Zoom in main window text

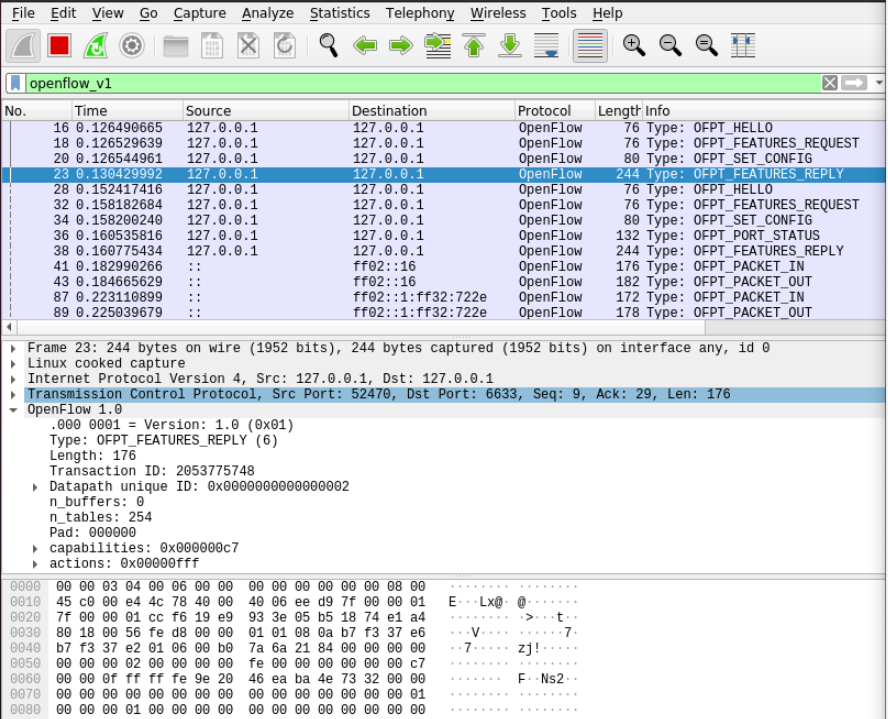(x=634, y=45)
